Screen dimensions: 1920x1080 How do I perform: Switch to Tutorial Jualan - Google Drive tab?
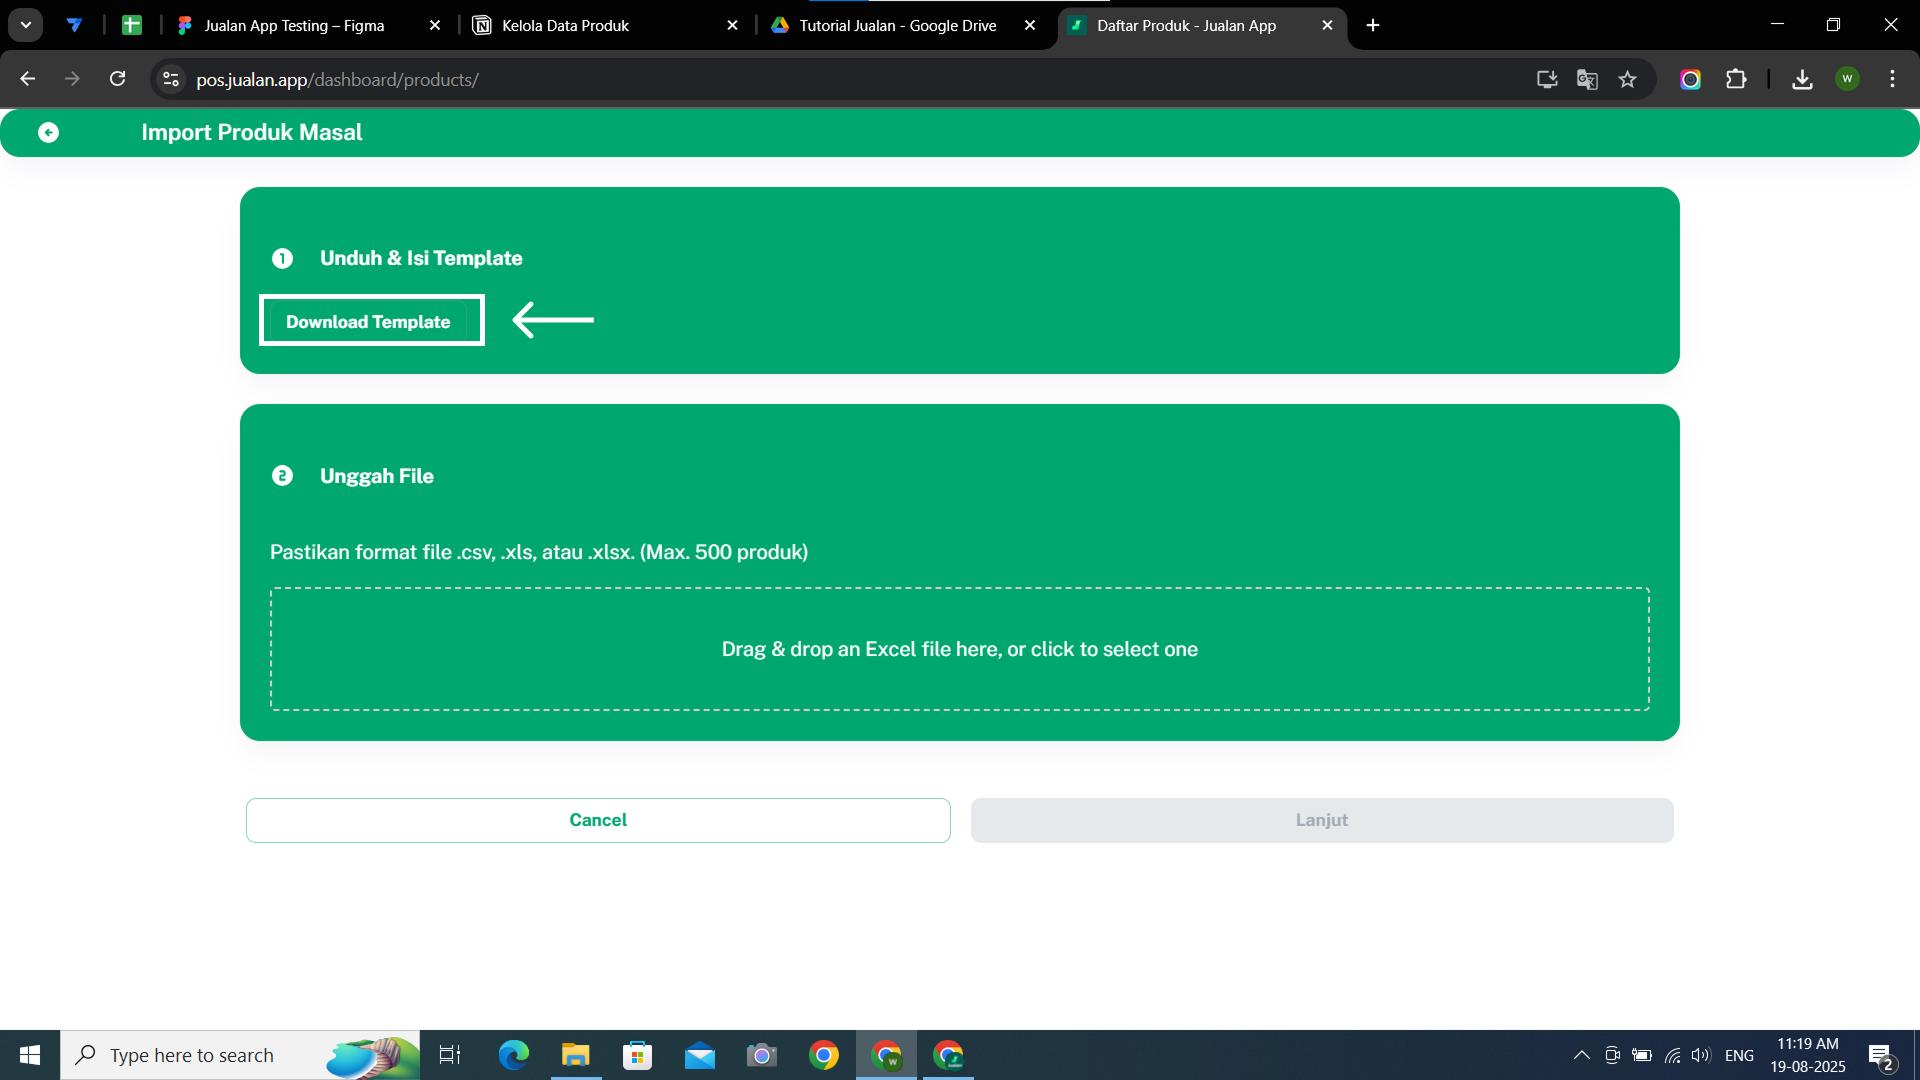897,25
